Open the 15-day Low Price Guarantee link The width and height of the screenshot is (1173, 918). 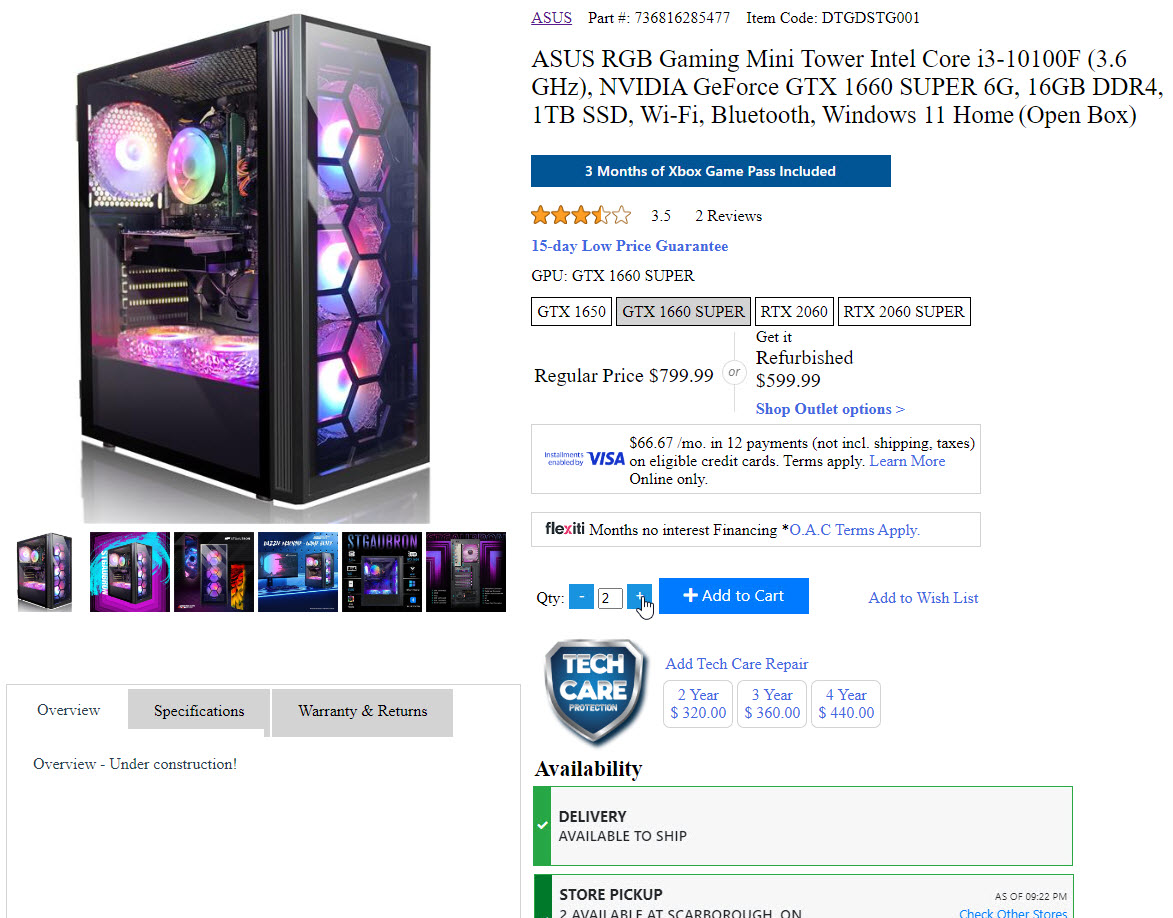click(629, 246)
